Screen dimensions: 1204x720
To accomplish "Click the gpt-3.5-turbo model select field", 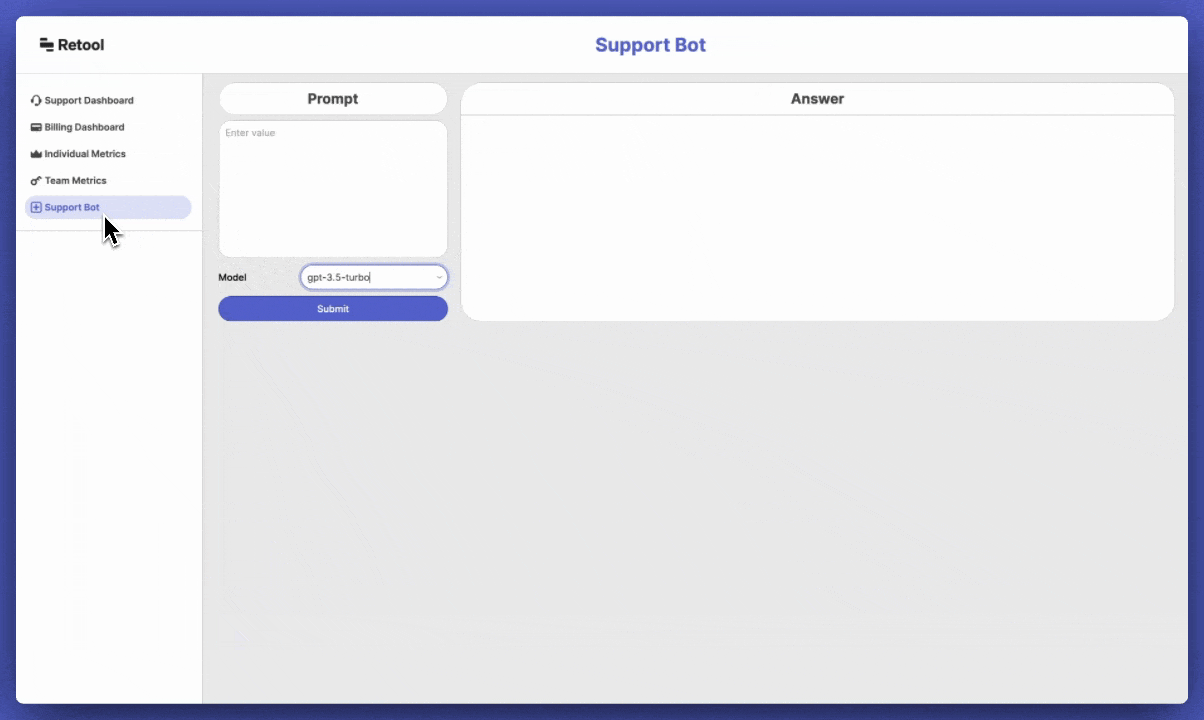I will 365,278.
